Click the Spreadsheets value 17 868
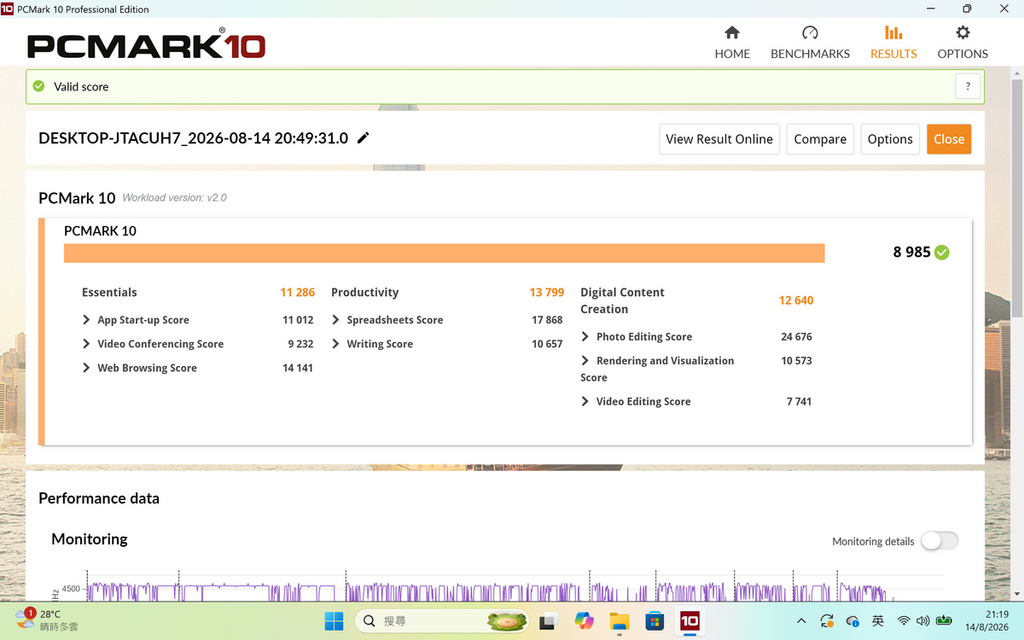The image size is (1024, 640). 547,320
